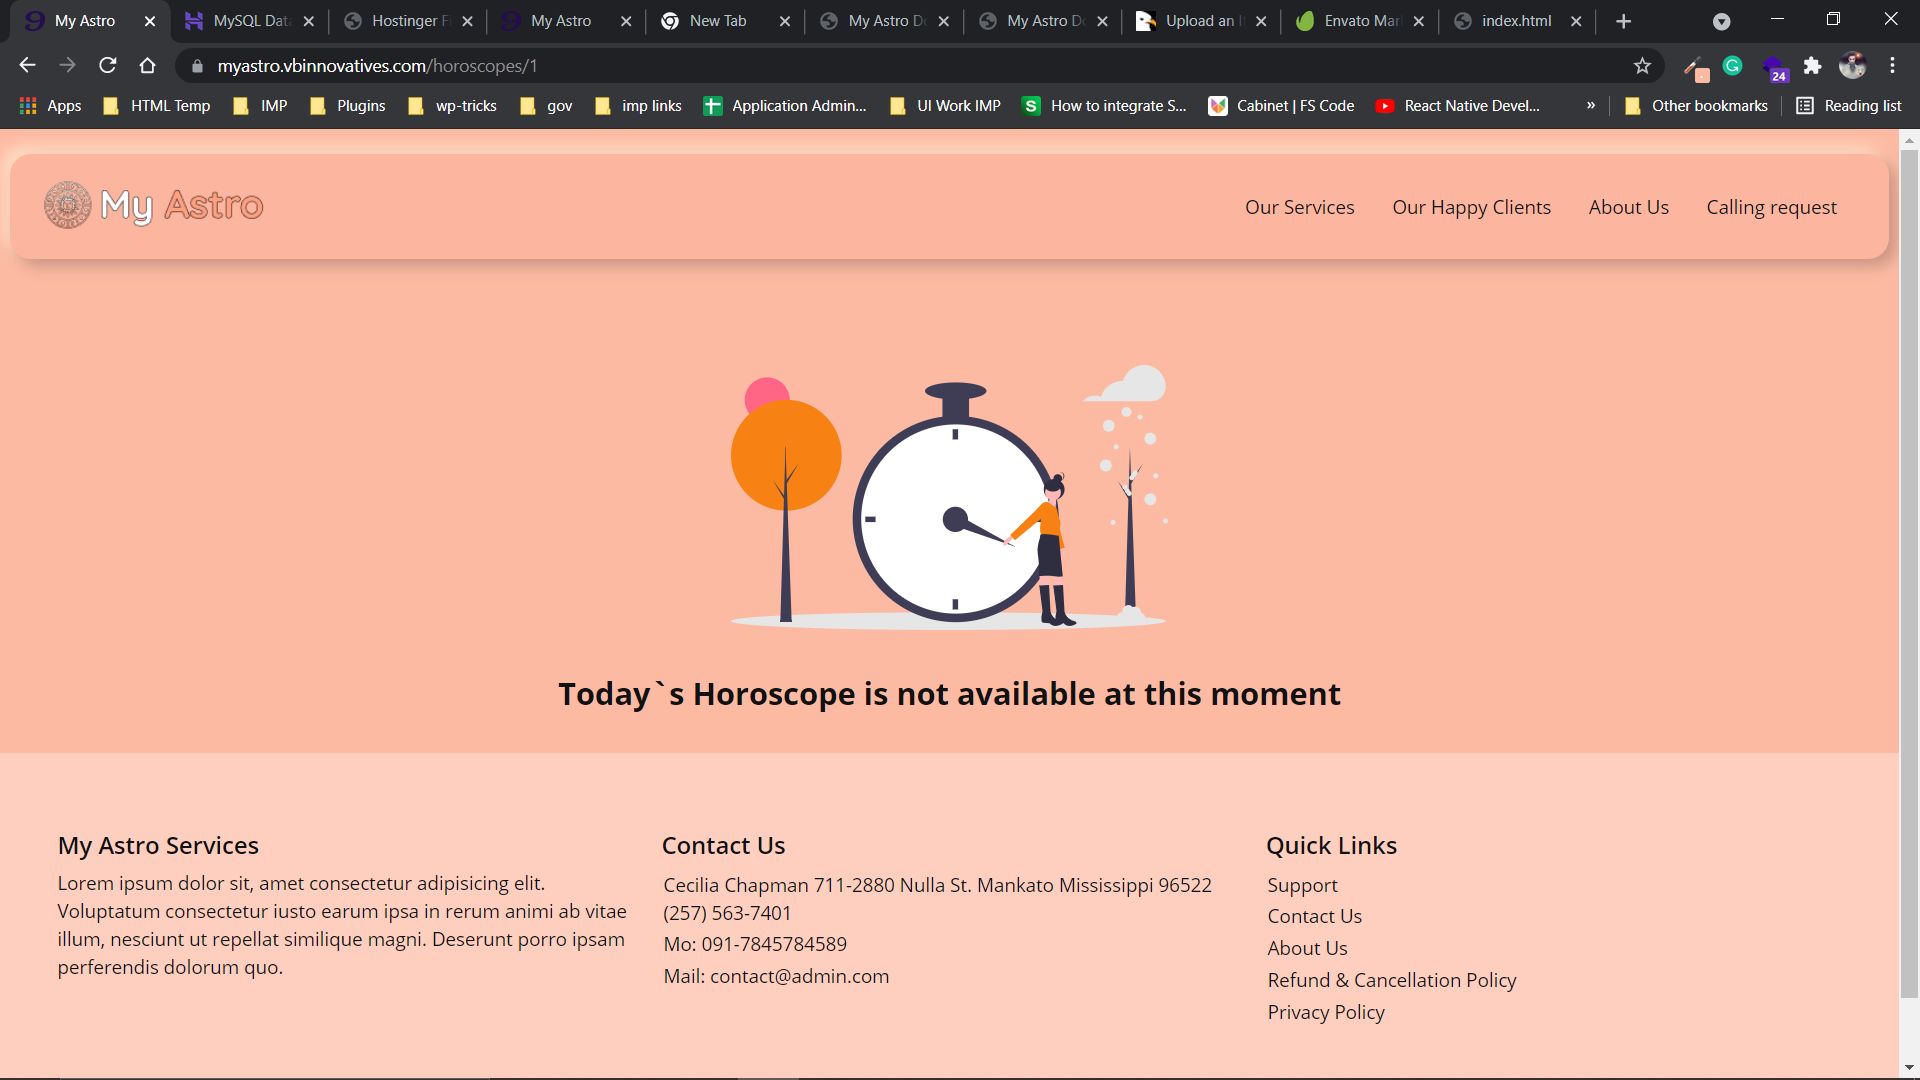Click the Calling request link
Image resolution: width=1920 pixels, height=1080 pixels.
1771,208
